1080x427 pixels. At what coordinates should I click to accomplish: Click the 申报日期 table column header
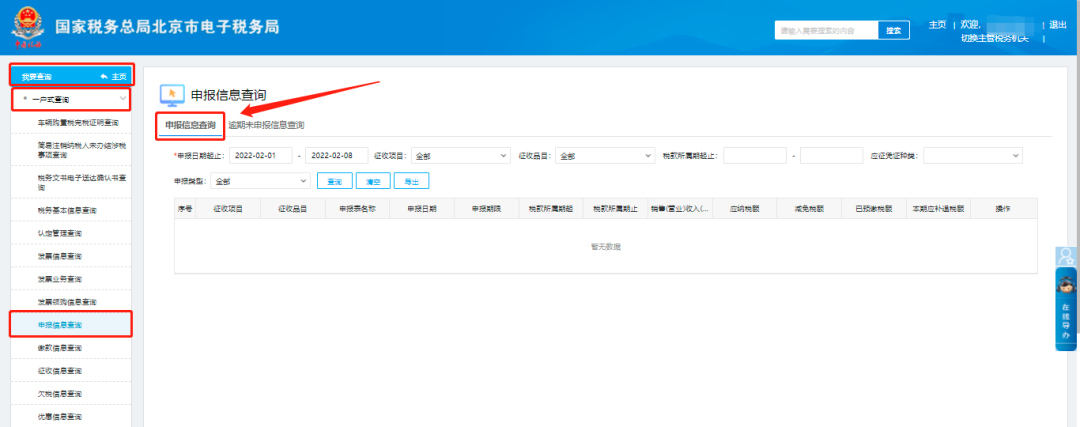coord(422,209)
